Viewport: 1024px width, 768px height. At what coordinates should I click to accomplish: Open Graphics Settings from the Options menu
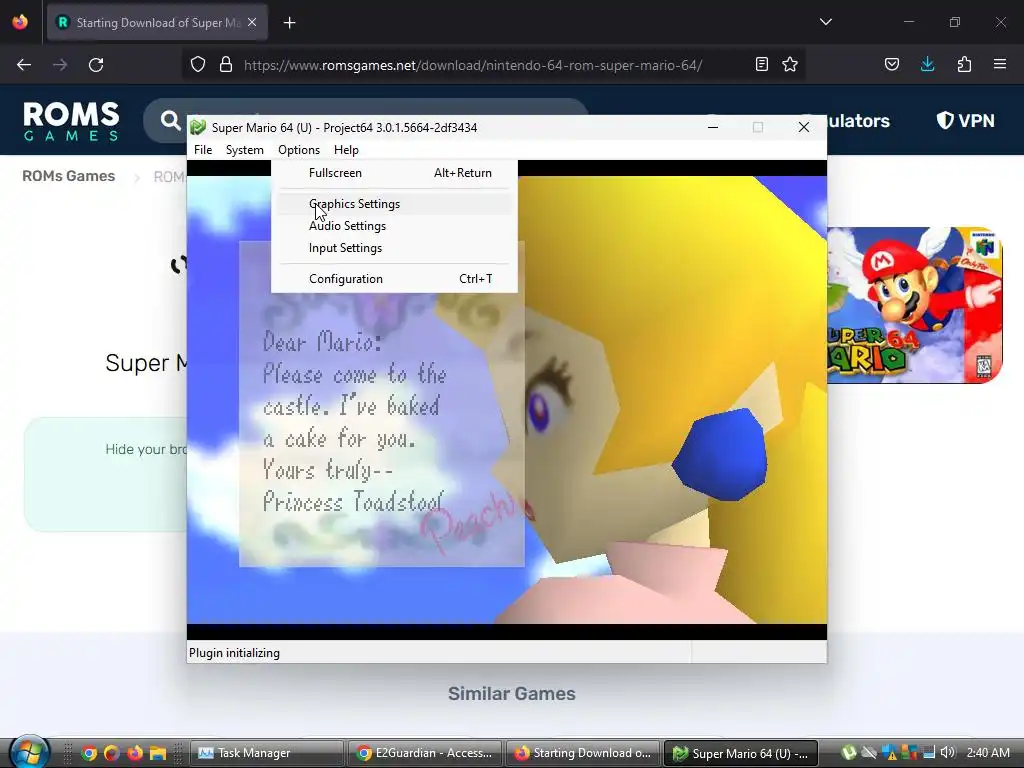394,204
